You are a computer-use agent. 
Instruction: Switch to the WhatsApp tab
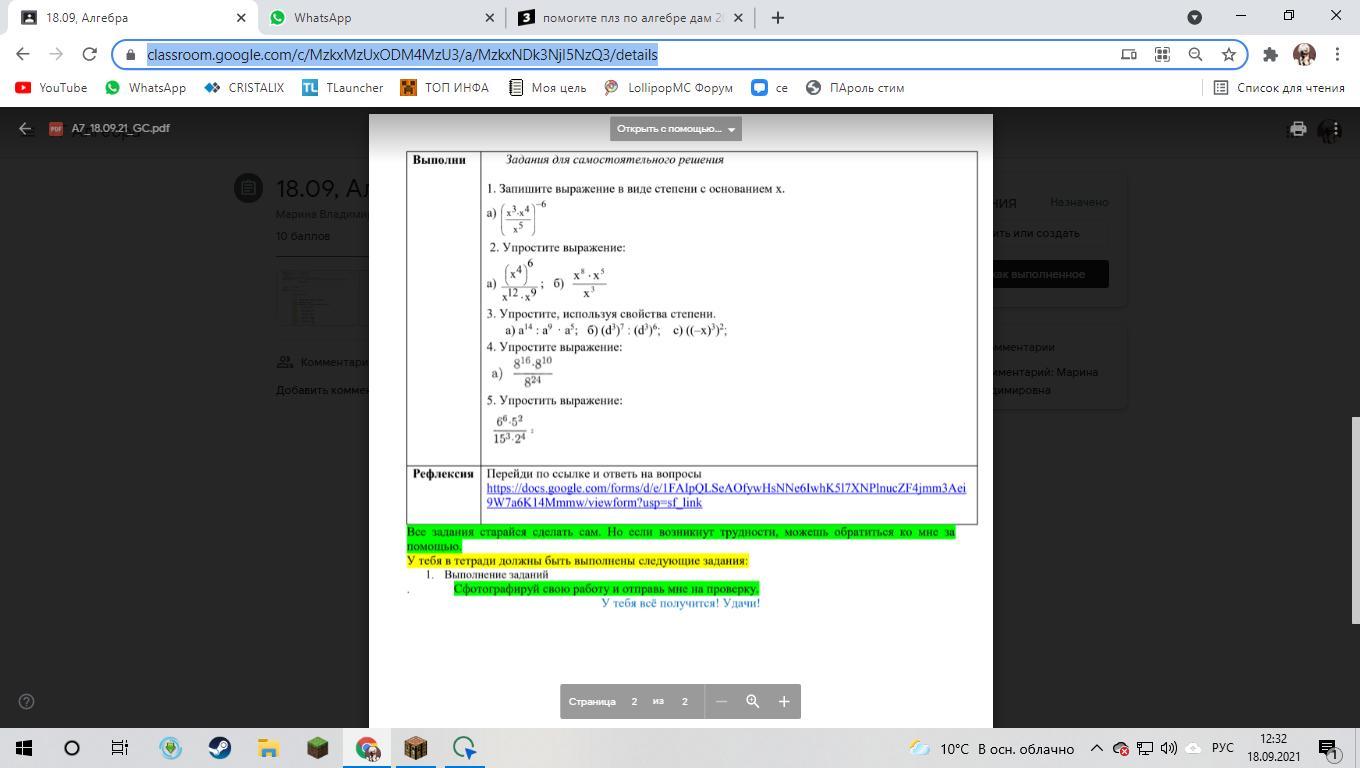coord(380,17)
